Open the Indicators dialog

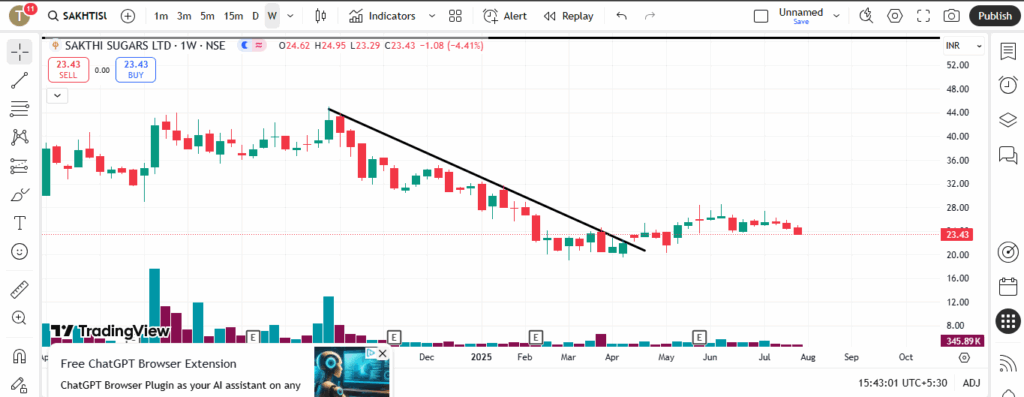click(x=383, y=16)
